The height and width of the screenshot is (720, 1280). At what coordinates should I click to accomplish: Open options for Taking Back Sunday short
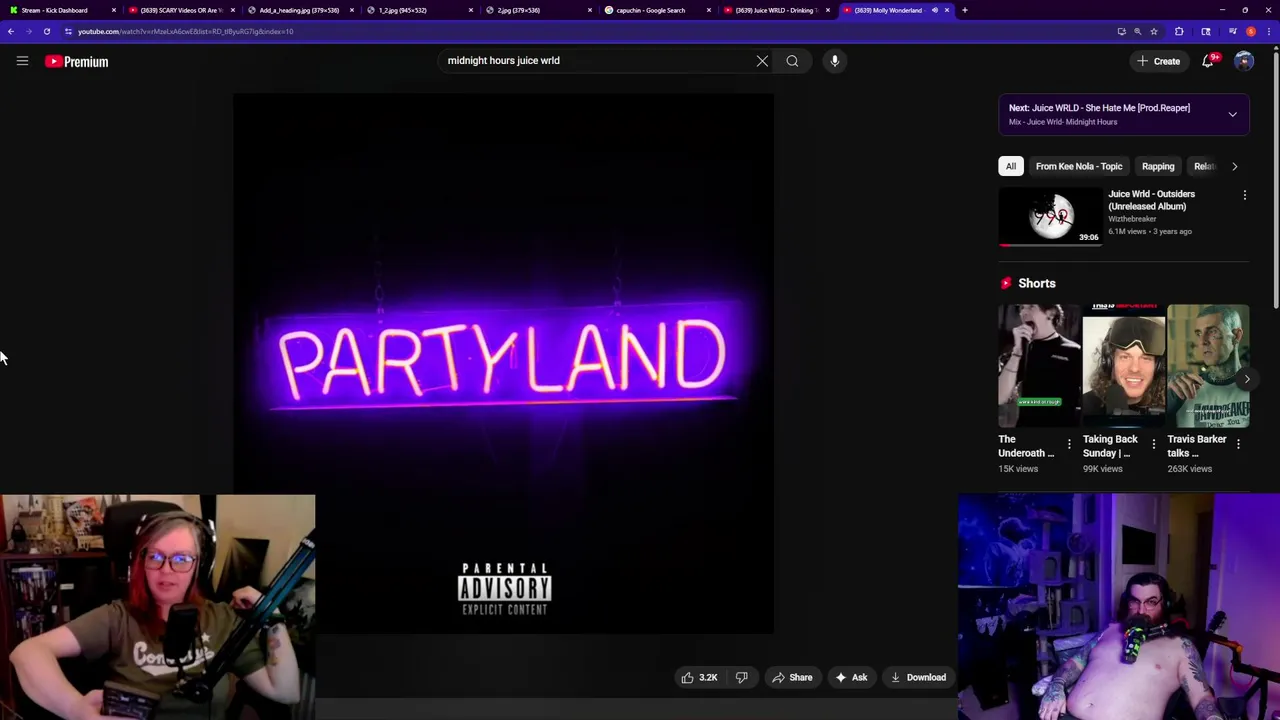tap(1154, 443)
